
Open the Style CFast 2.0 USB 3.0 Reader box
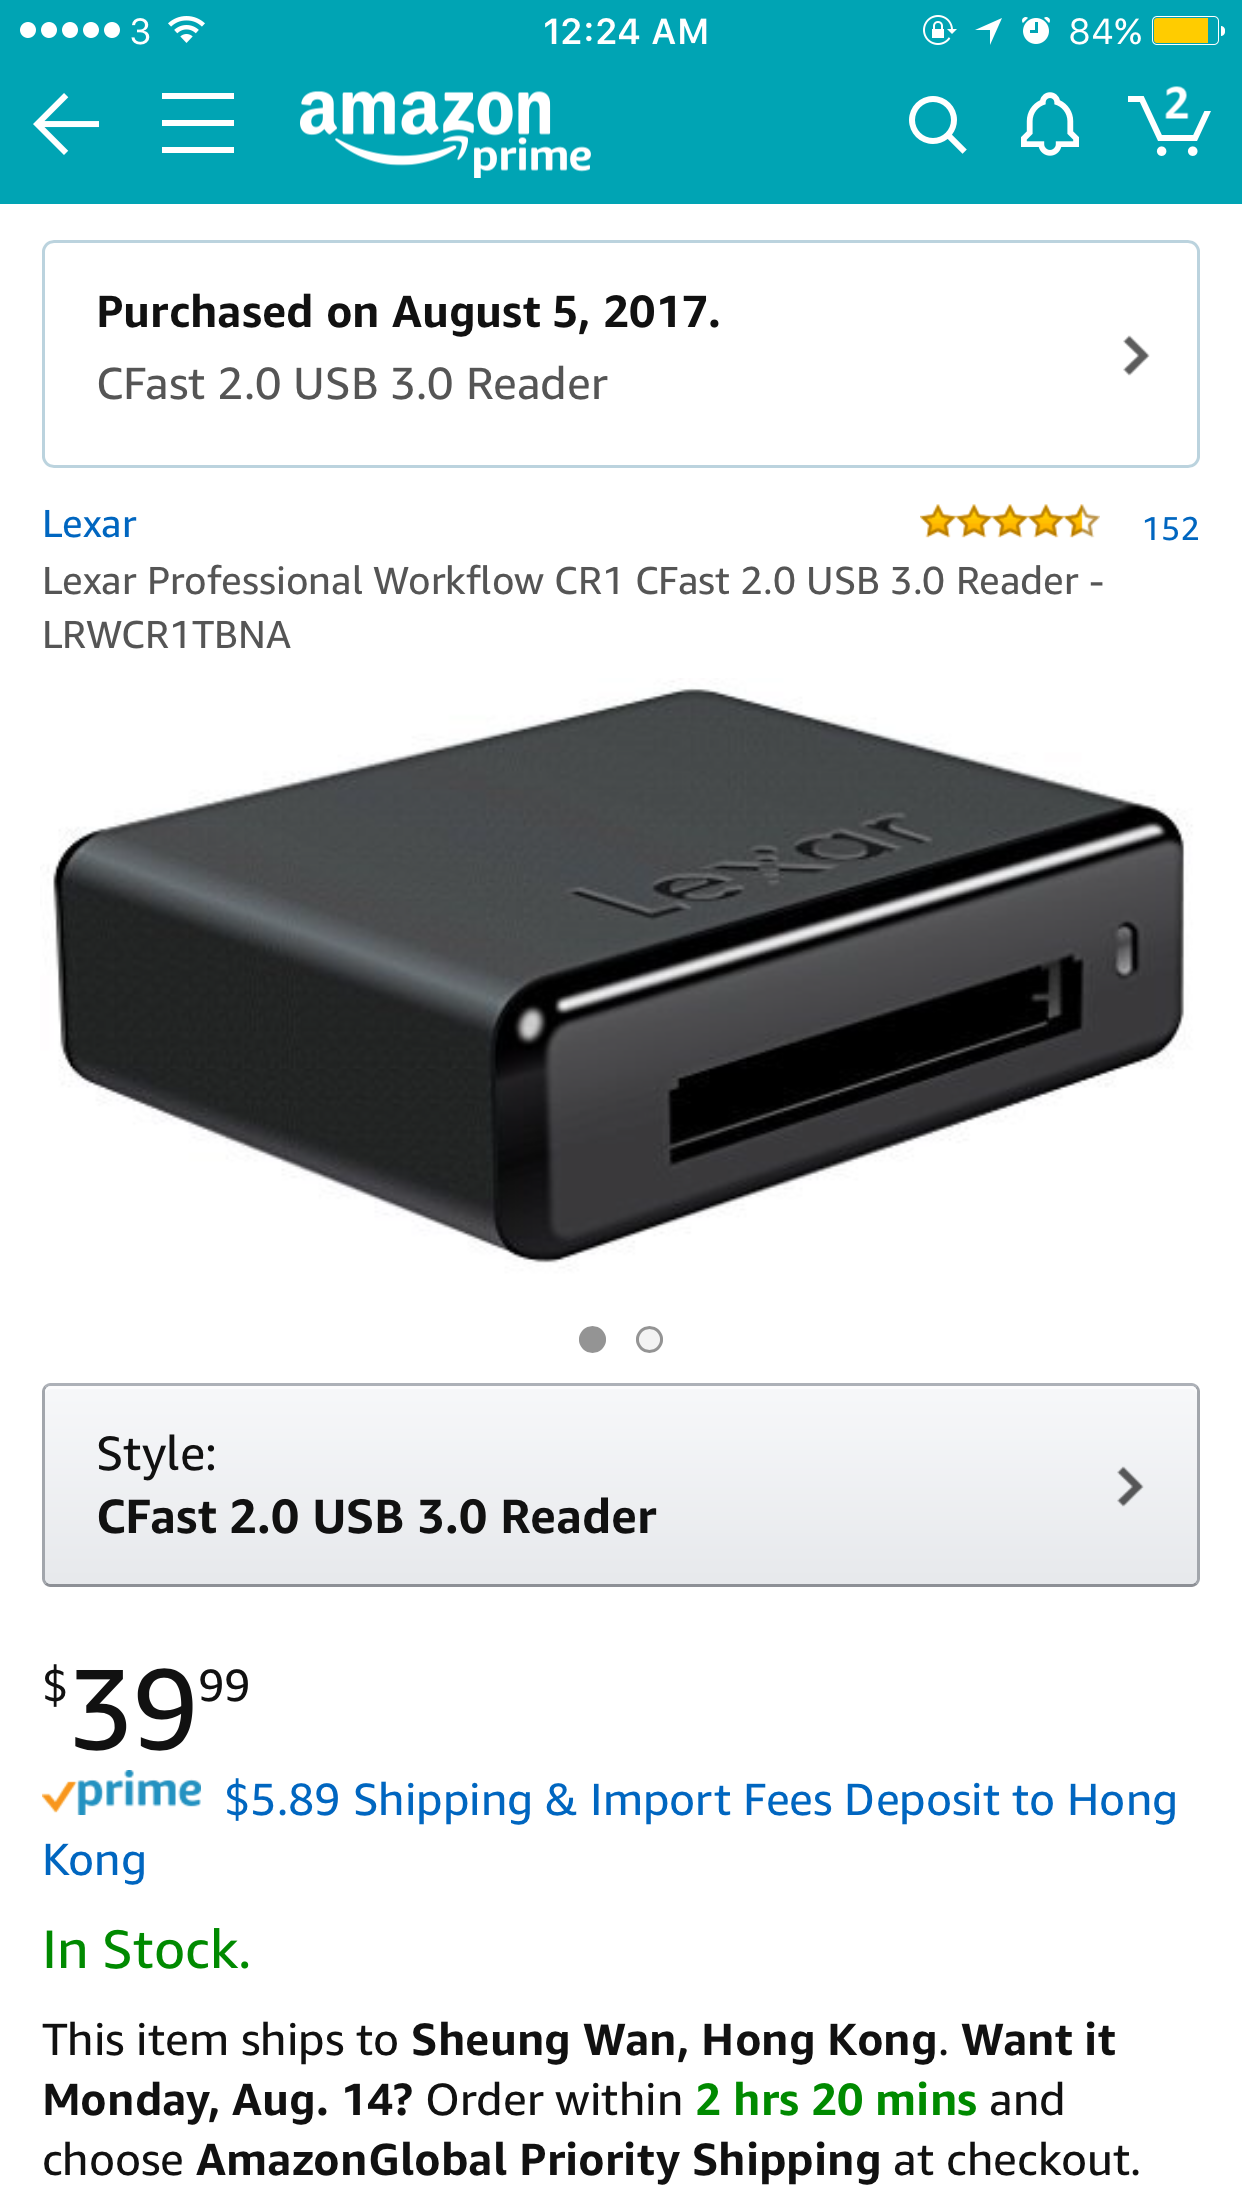[621, 1485]
